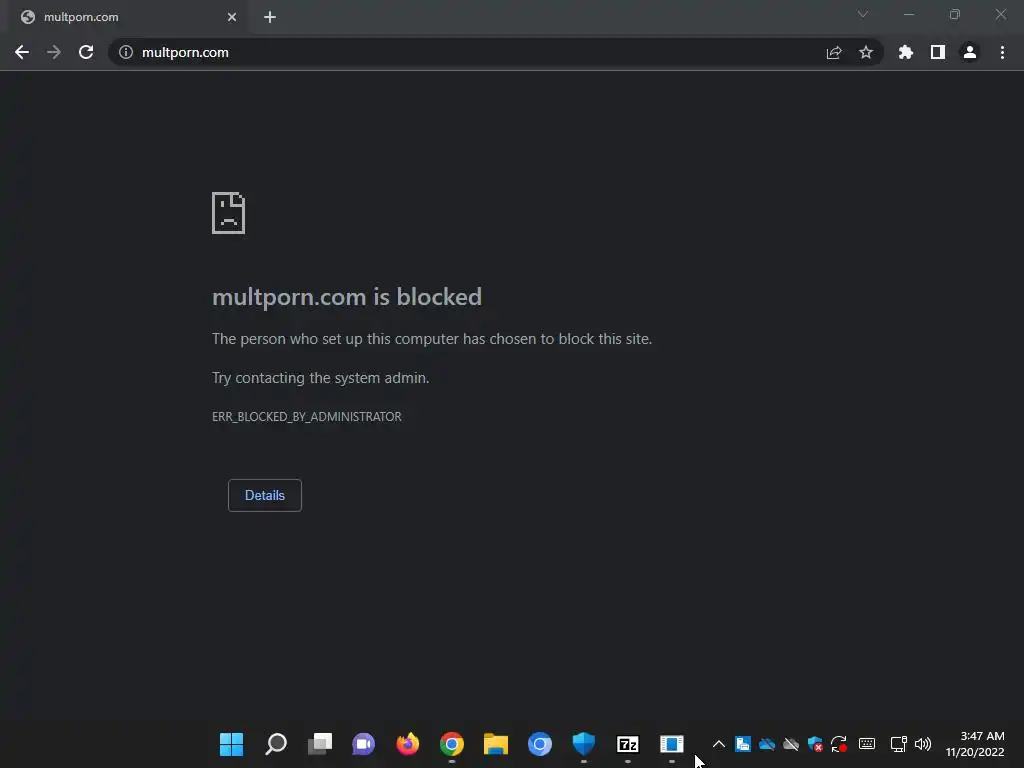Open volume control in system tray
This screenshot has width=1024, height=768.
tap(923, 744)
